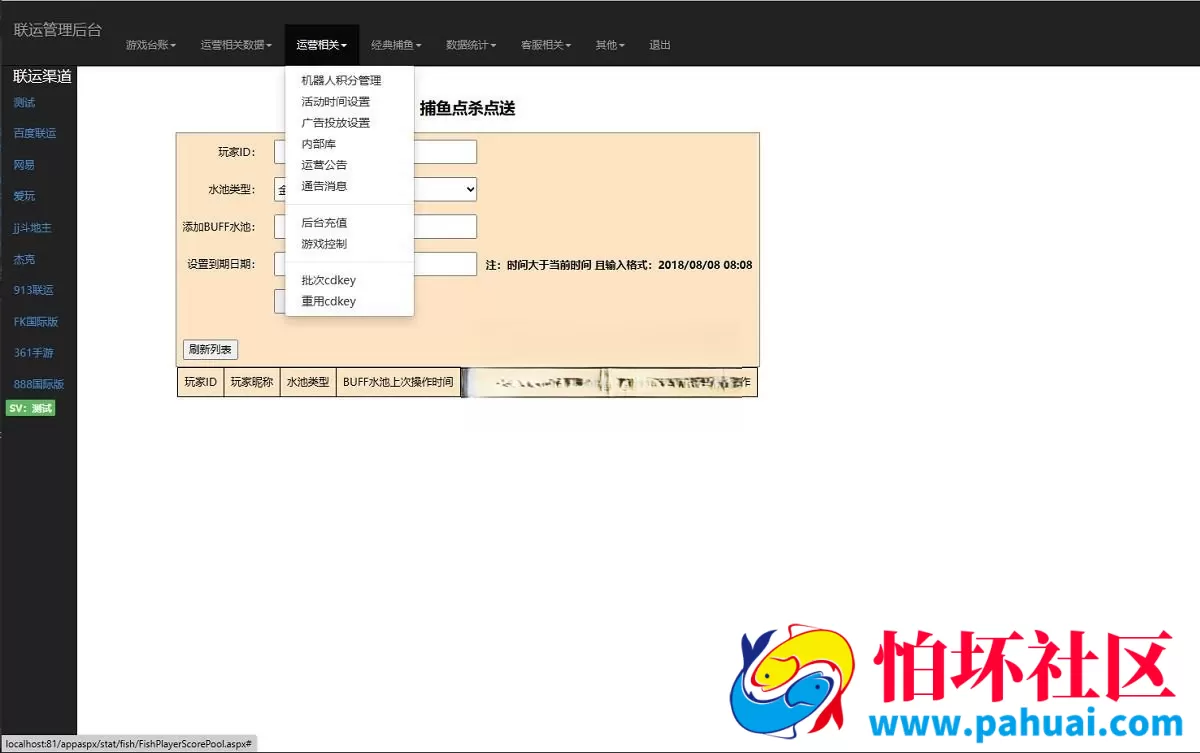The width and height of the screenshot is (1200, 753).
Task: Open the 百度联运 channel link
Action: point(35,133)
